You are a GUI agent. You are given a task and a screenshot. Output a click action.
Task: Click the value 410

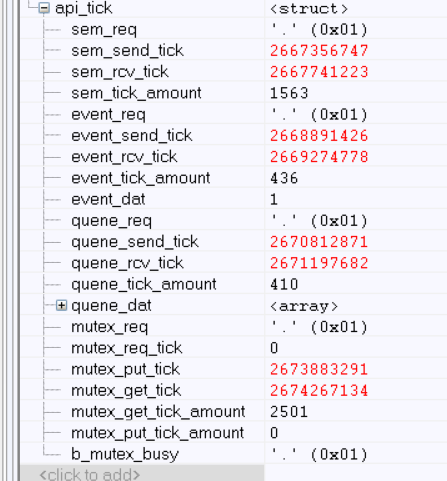(x=284, y=284)
